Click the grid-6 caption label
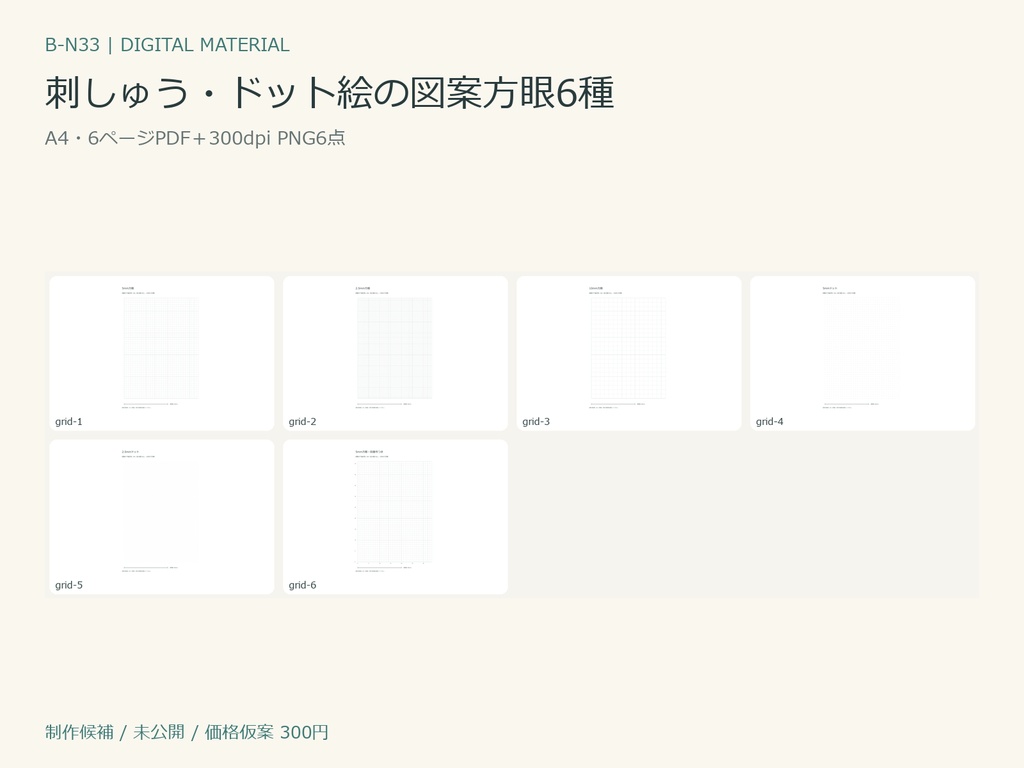1024x768 pixels. pyautogui.click(x=302, y=585)
